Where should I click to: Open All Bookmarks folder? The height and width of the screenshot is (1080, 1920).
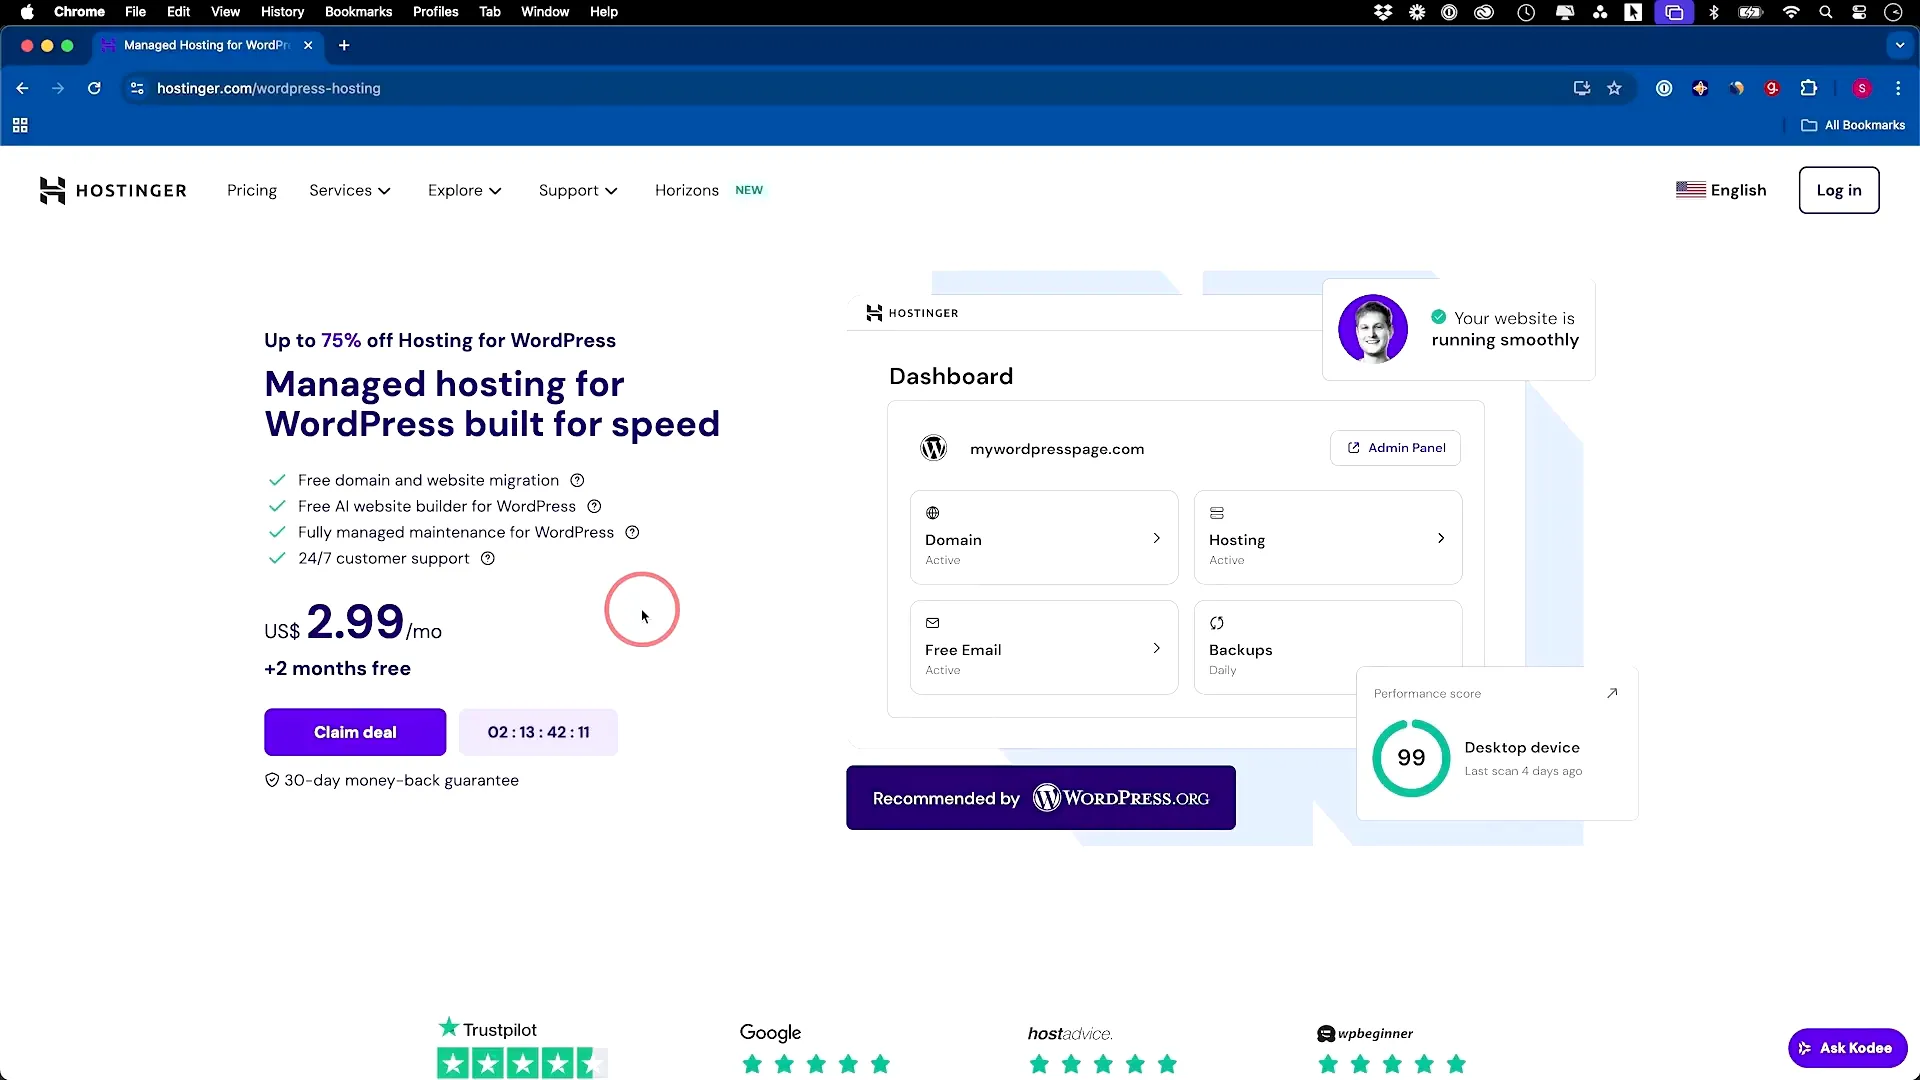(x=1853, y=125)
